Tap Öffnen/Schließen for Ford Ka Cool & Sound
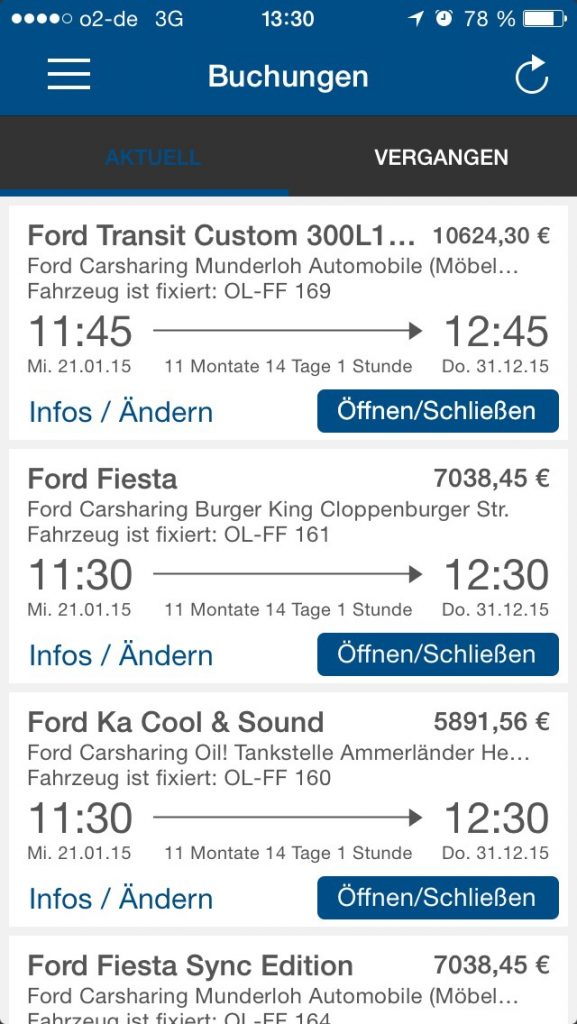 [x=438, y=897]
